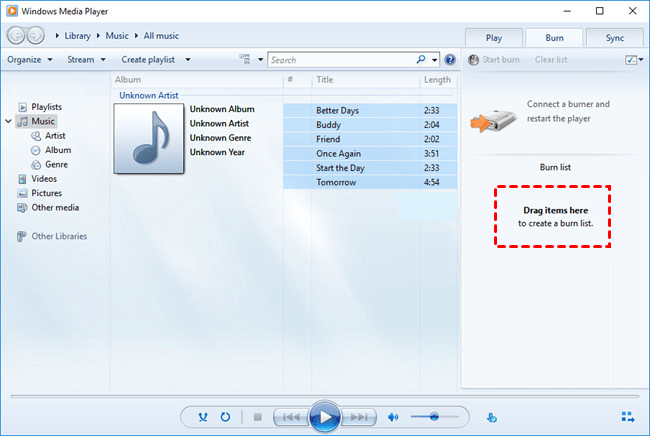Open the Burn options dropdown arrow
650x436 pixels.
coord(641,60)
